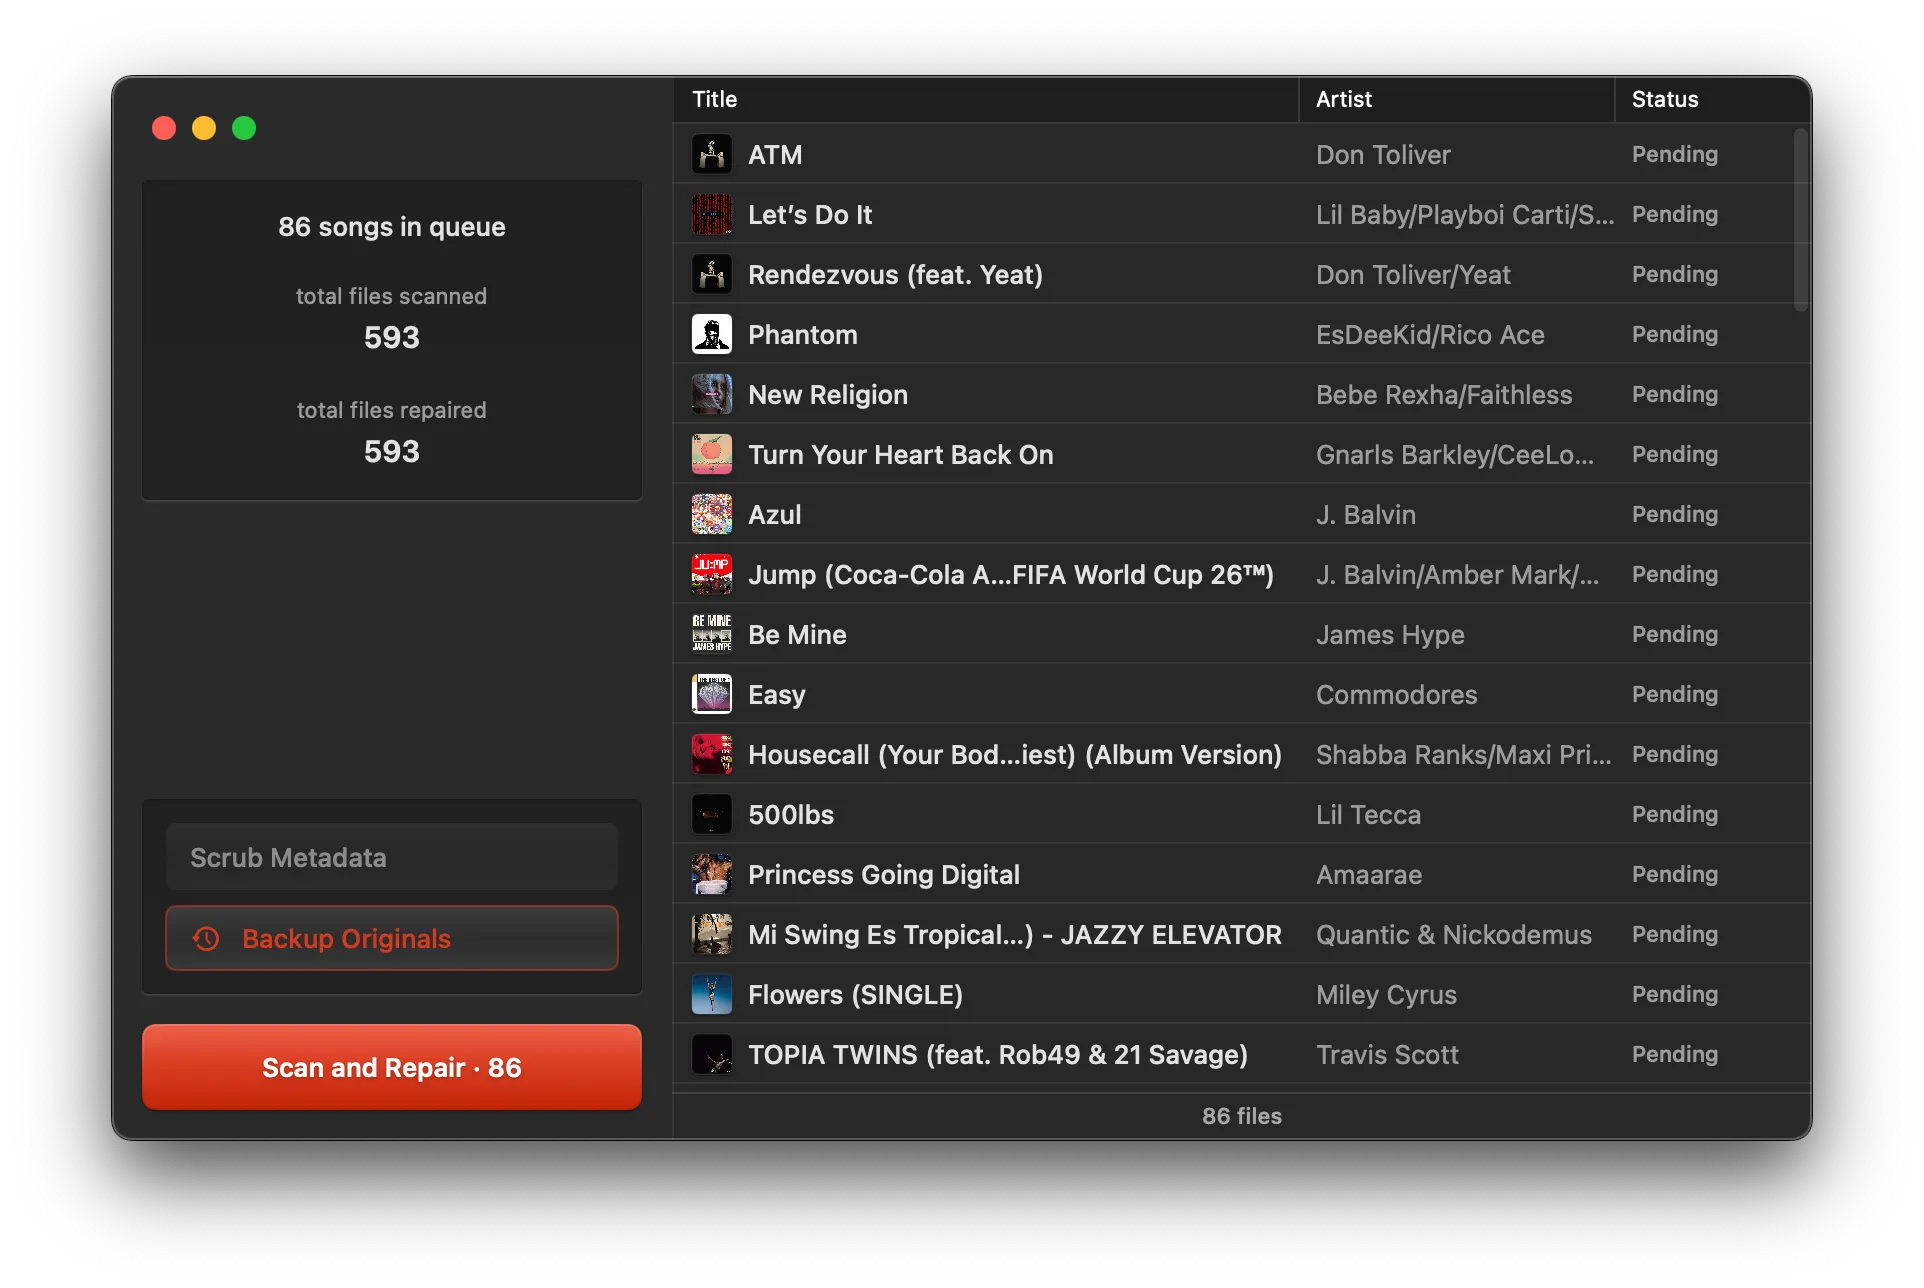This screenshot has height=1288, width=1924.
Task: Click the Jump Coca-Cola album artwork
Action: (712, 575)
